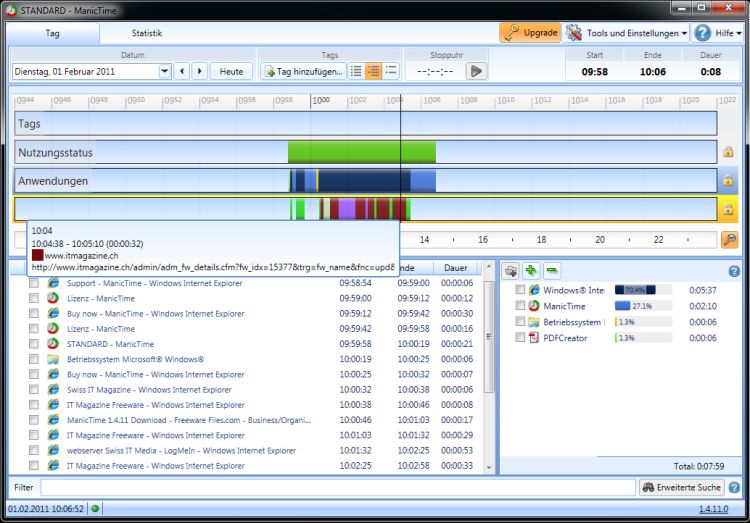750x523 pixels.
Task: Check the box for 'Swiss IT Magazine' row
Action: [34, 390]
